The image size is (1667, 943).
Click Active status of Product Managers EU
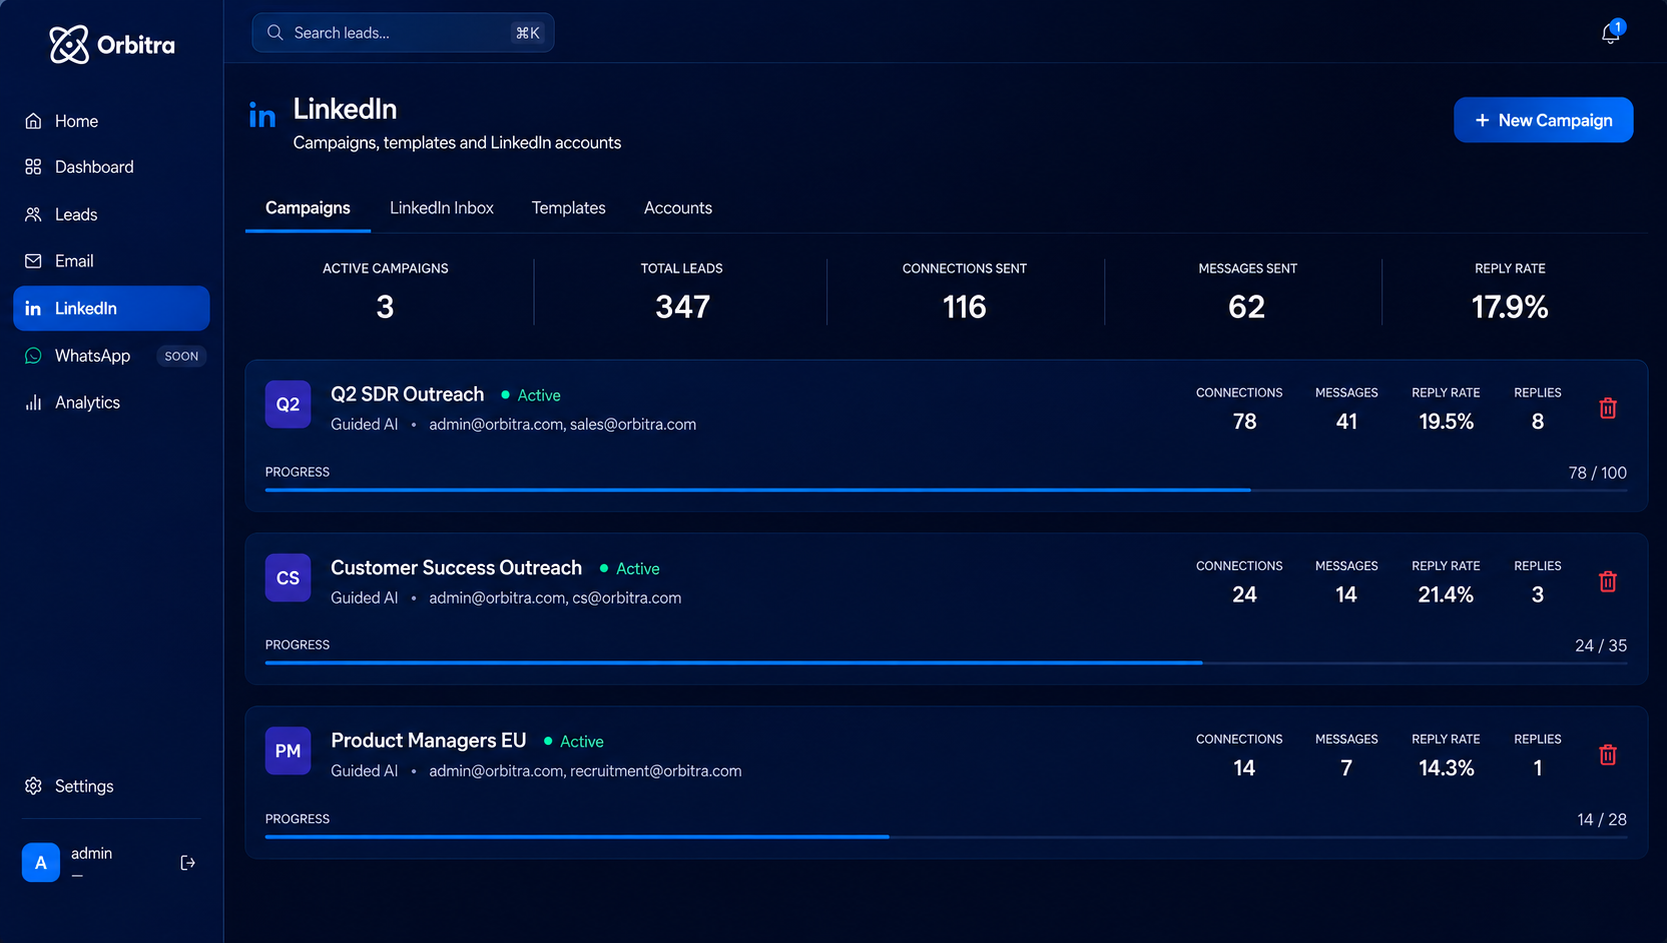click(x=574, y=741)
